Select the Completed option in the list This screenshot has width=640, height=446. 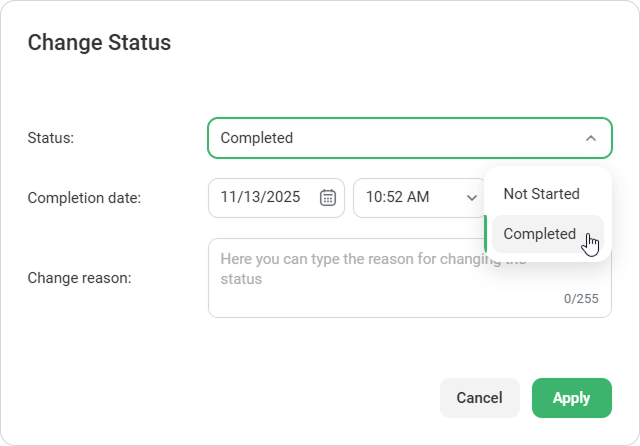(540, 234)
